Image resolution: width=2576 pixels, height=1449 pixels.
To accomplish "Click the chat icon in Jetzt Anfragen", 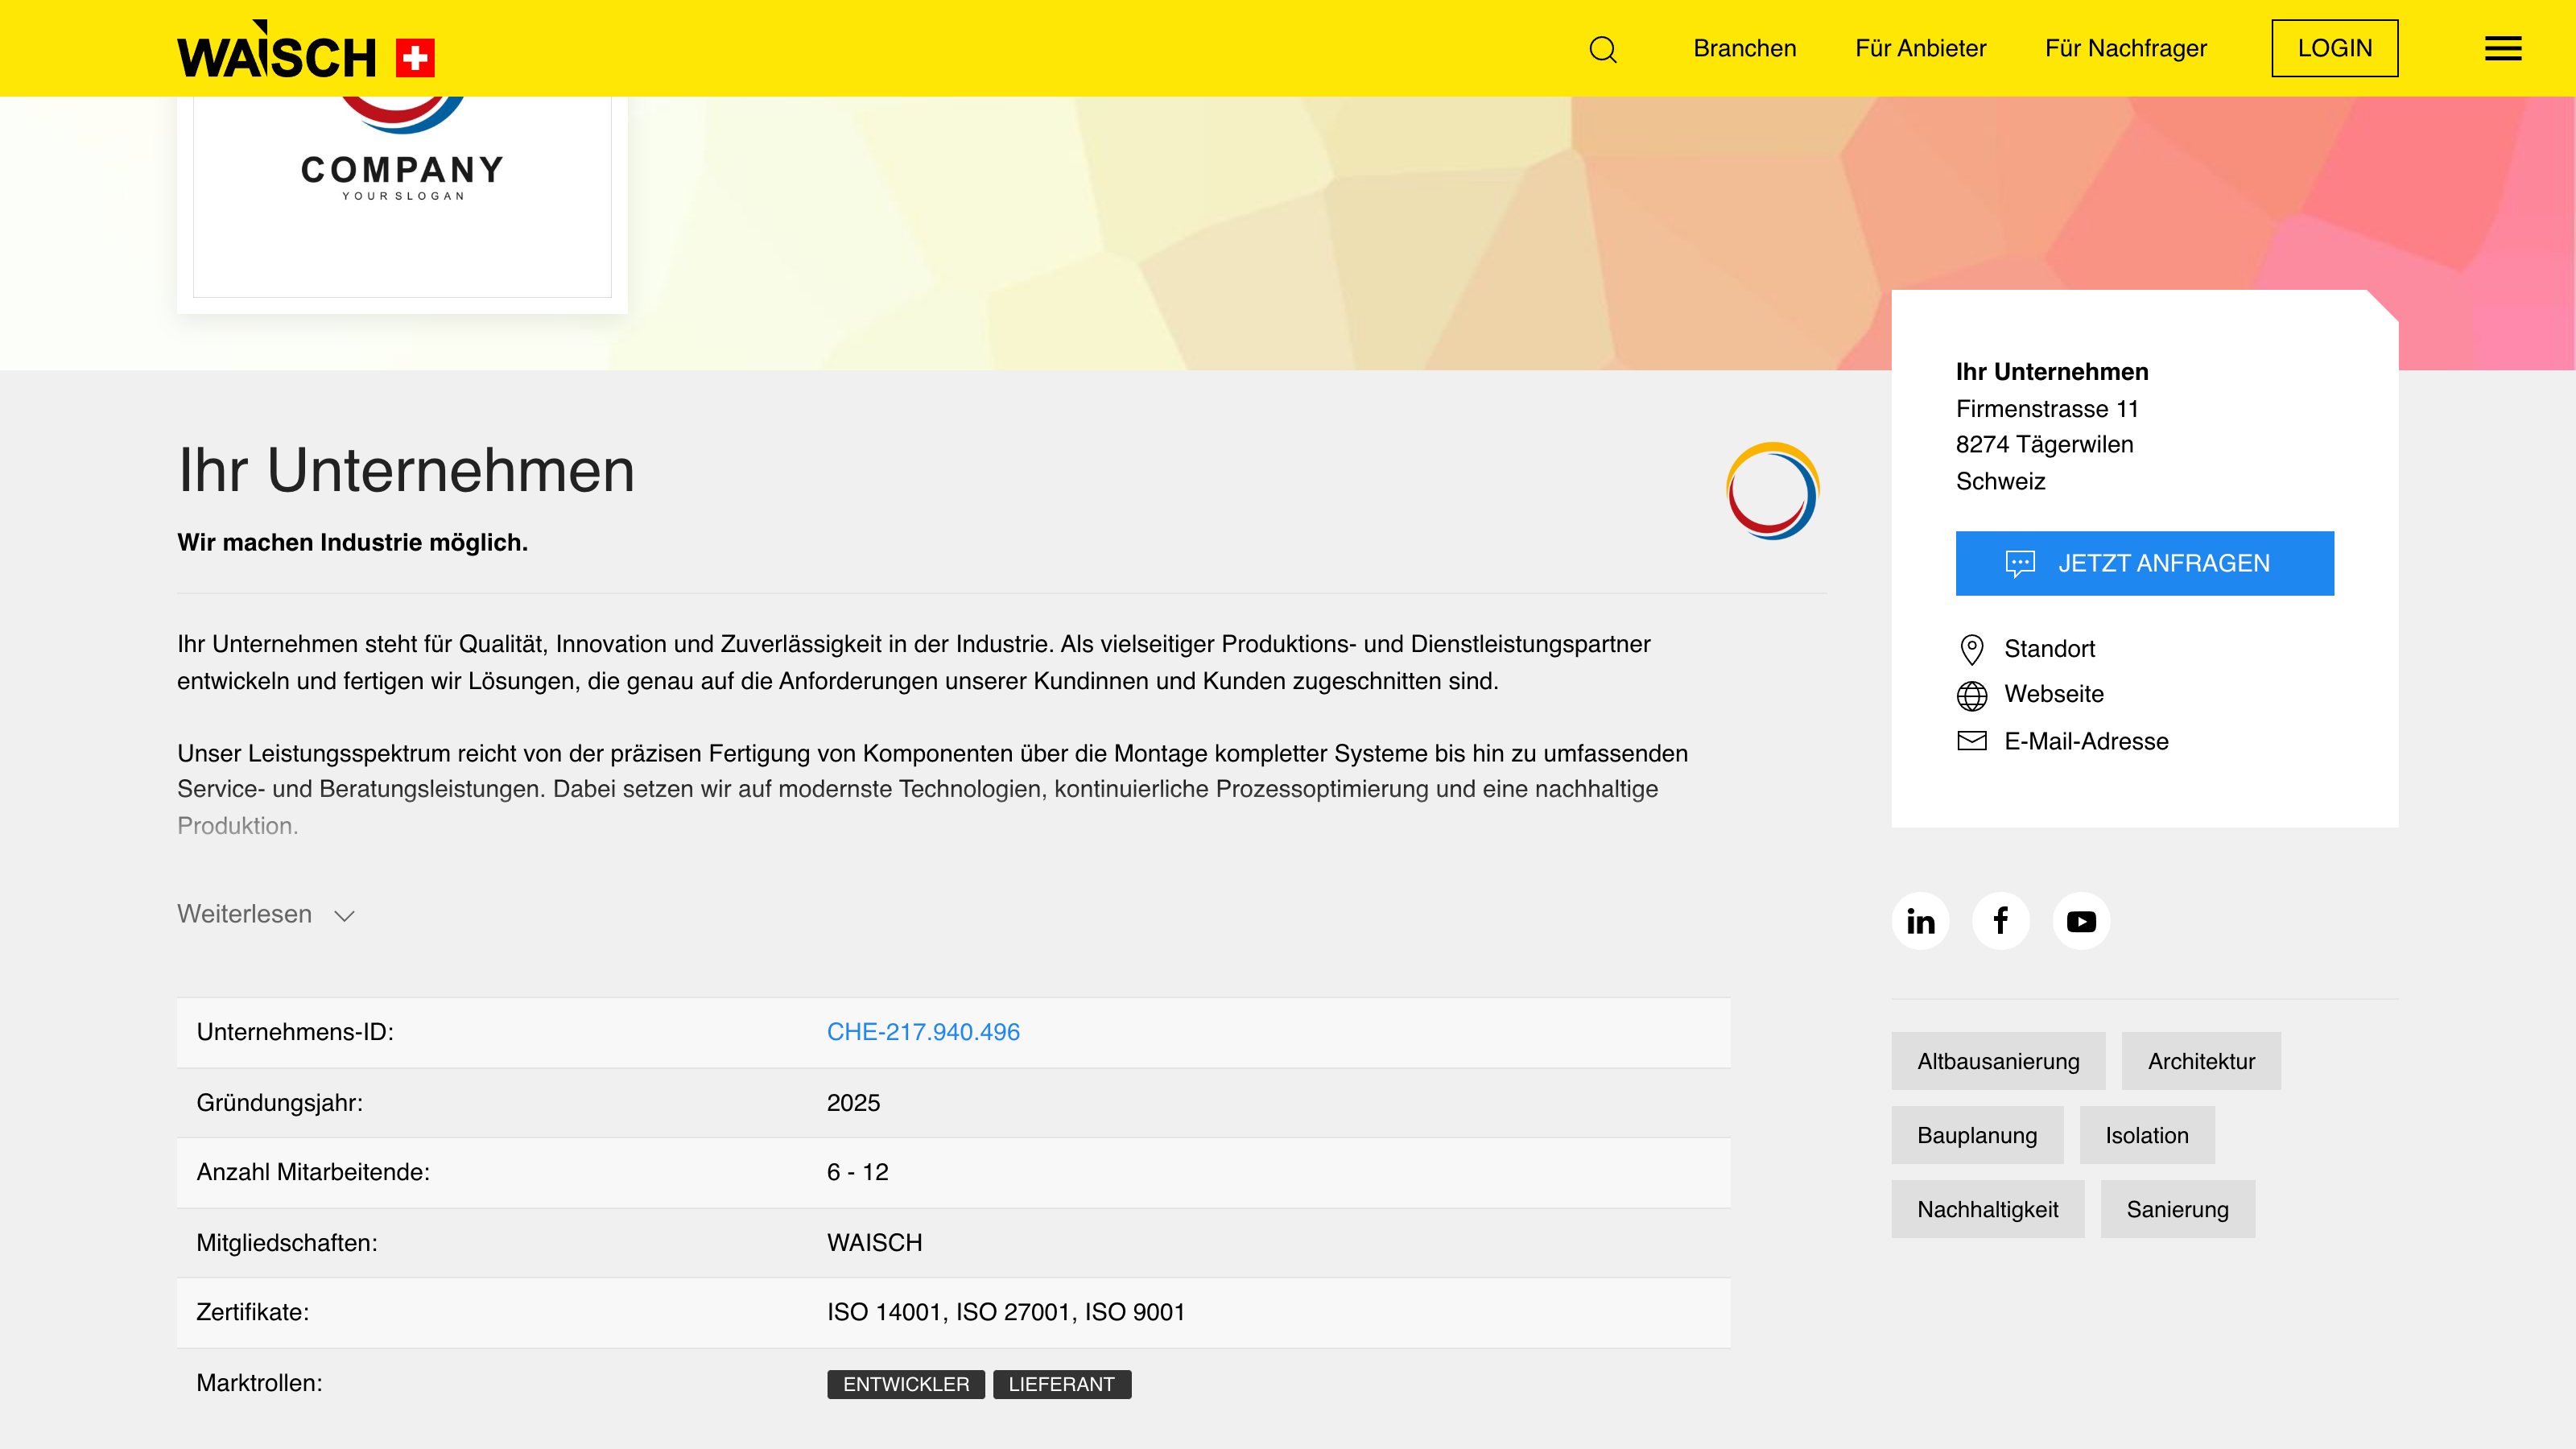I will pos(2019,564).
